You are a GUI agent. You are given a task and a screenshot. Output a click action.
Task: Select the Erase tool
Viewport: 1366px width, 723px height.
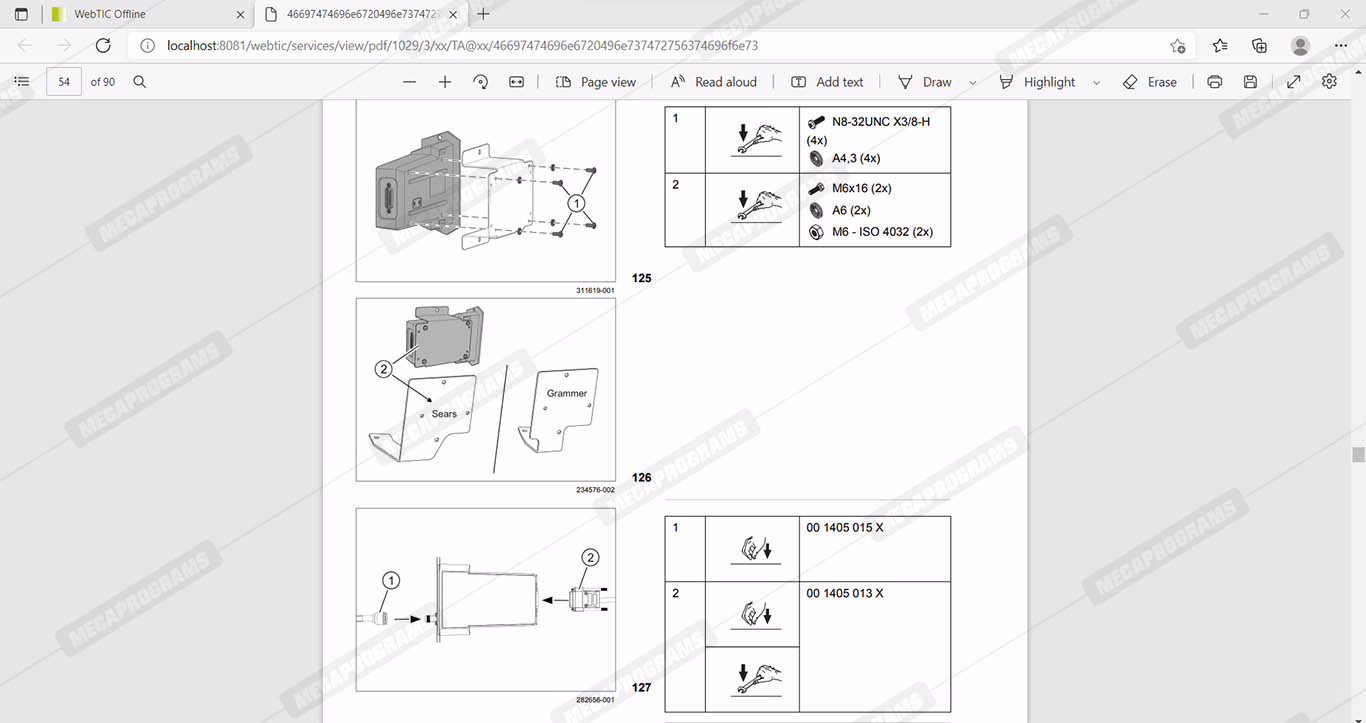(x=1150, y=82)
